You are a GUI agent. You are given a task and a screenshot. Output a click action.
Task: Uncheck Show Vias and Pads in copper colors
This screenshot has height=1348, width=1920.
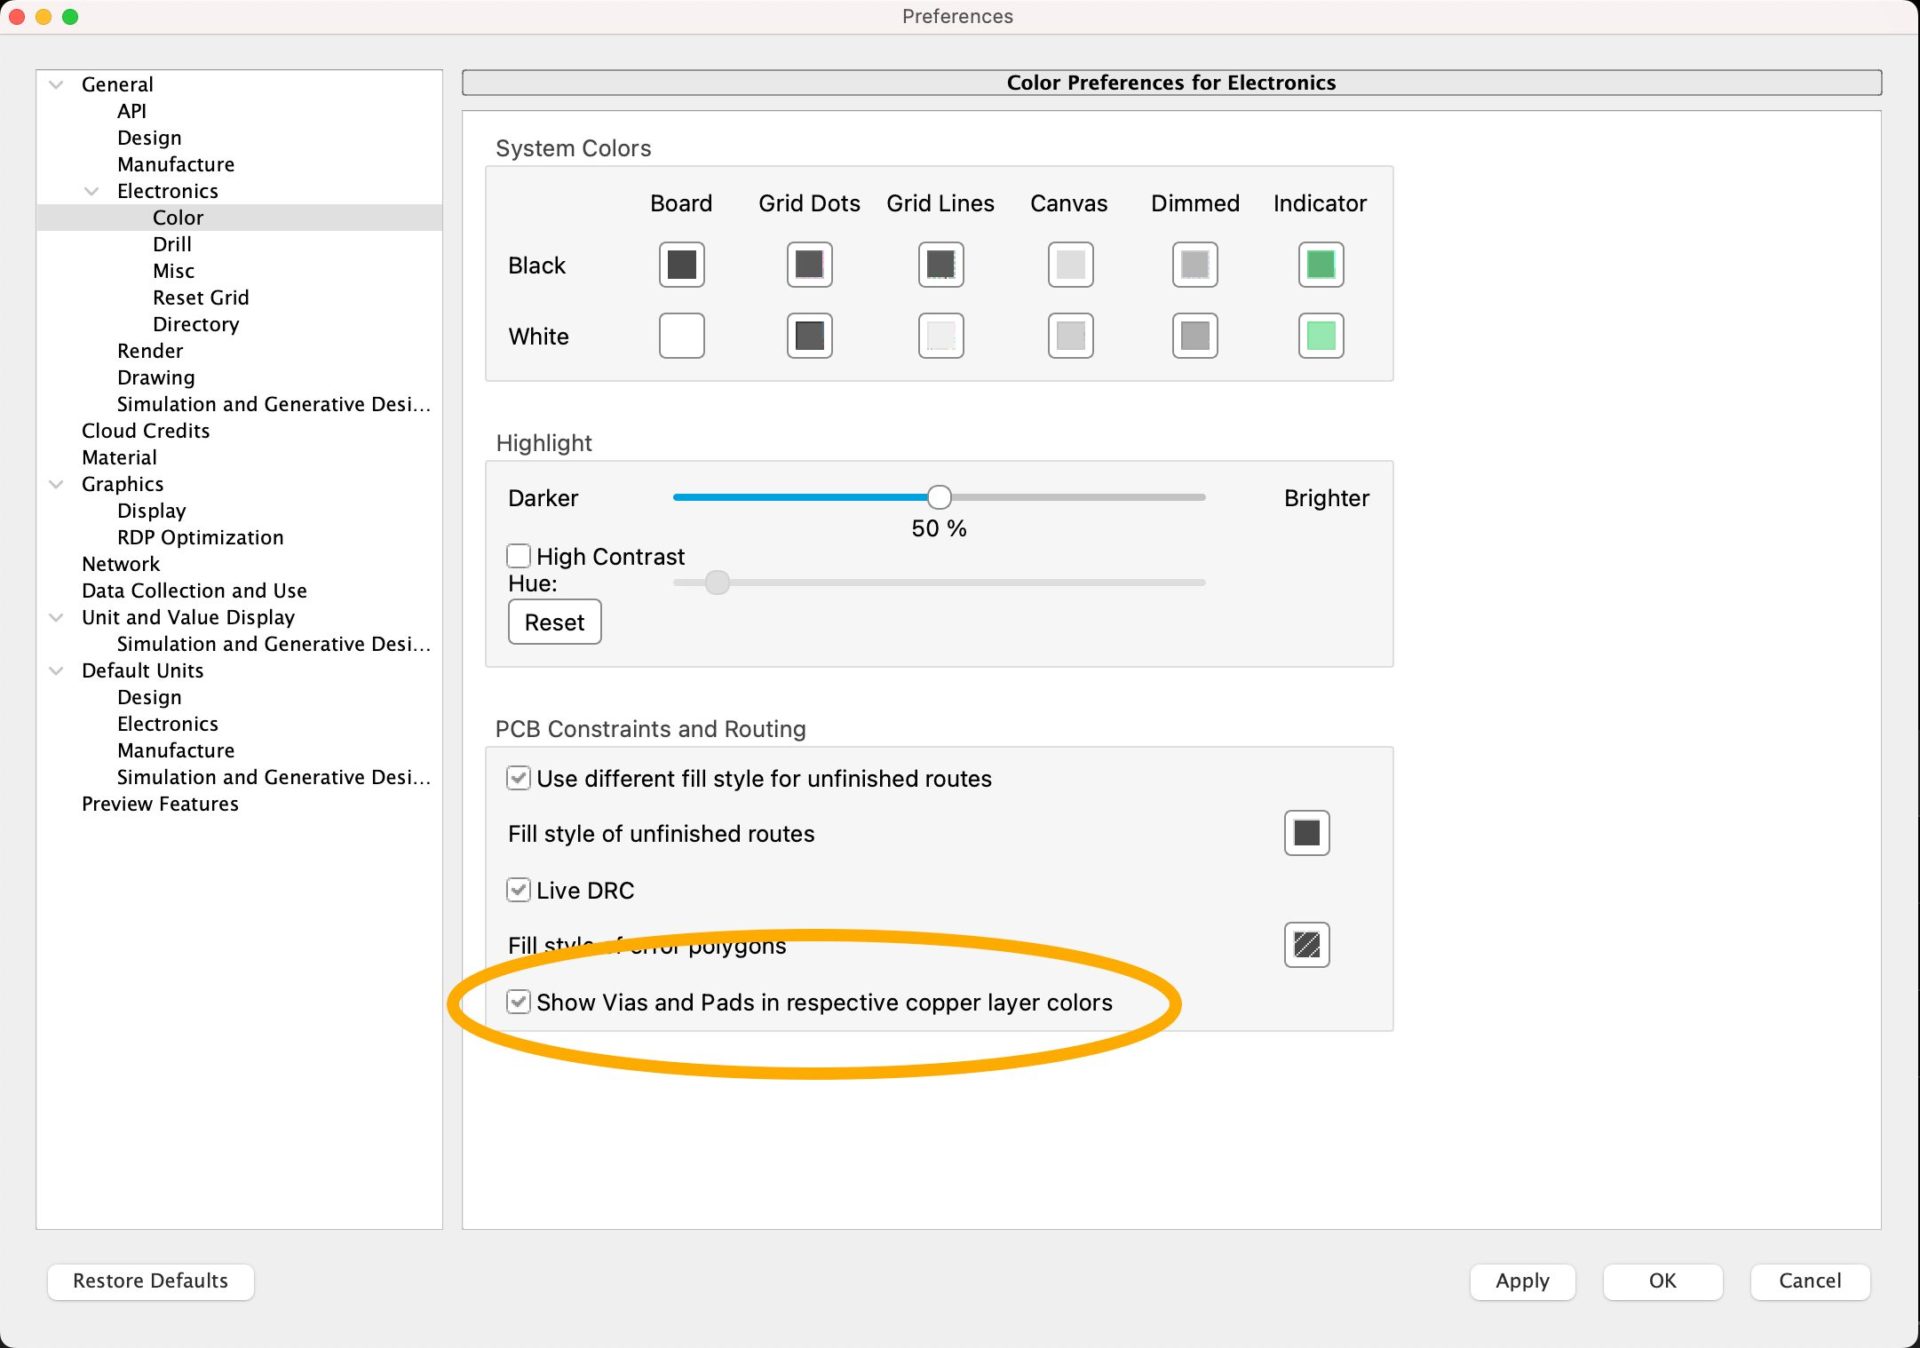pos(518,1002)
